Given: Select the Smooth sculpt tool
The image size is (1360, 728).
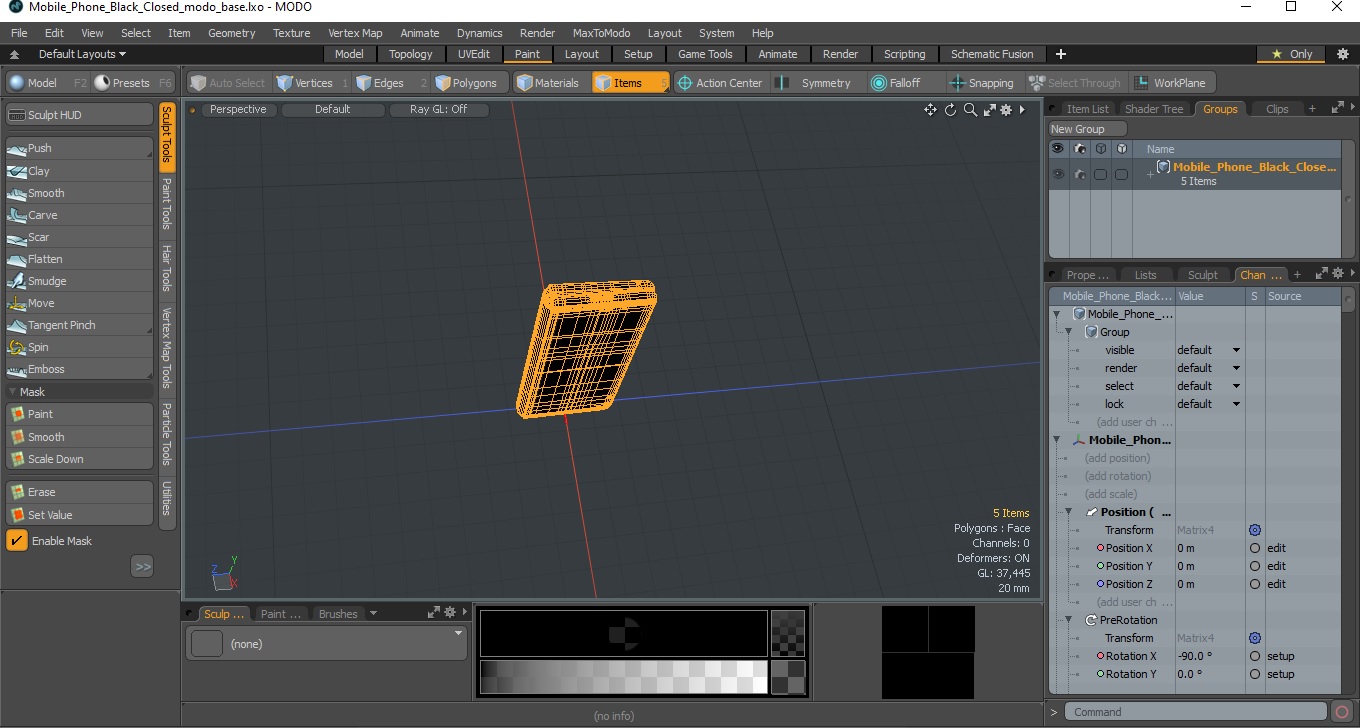Looking at the screenshot, I should tap(79, 193).
